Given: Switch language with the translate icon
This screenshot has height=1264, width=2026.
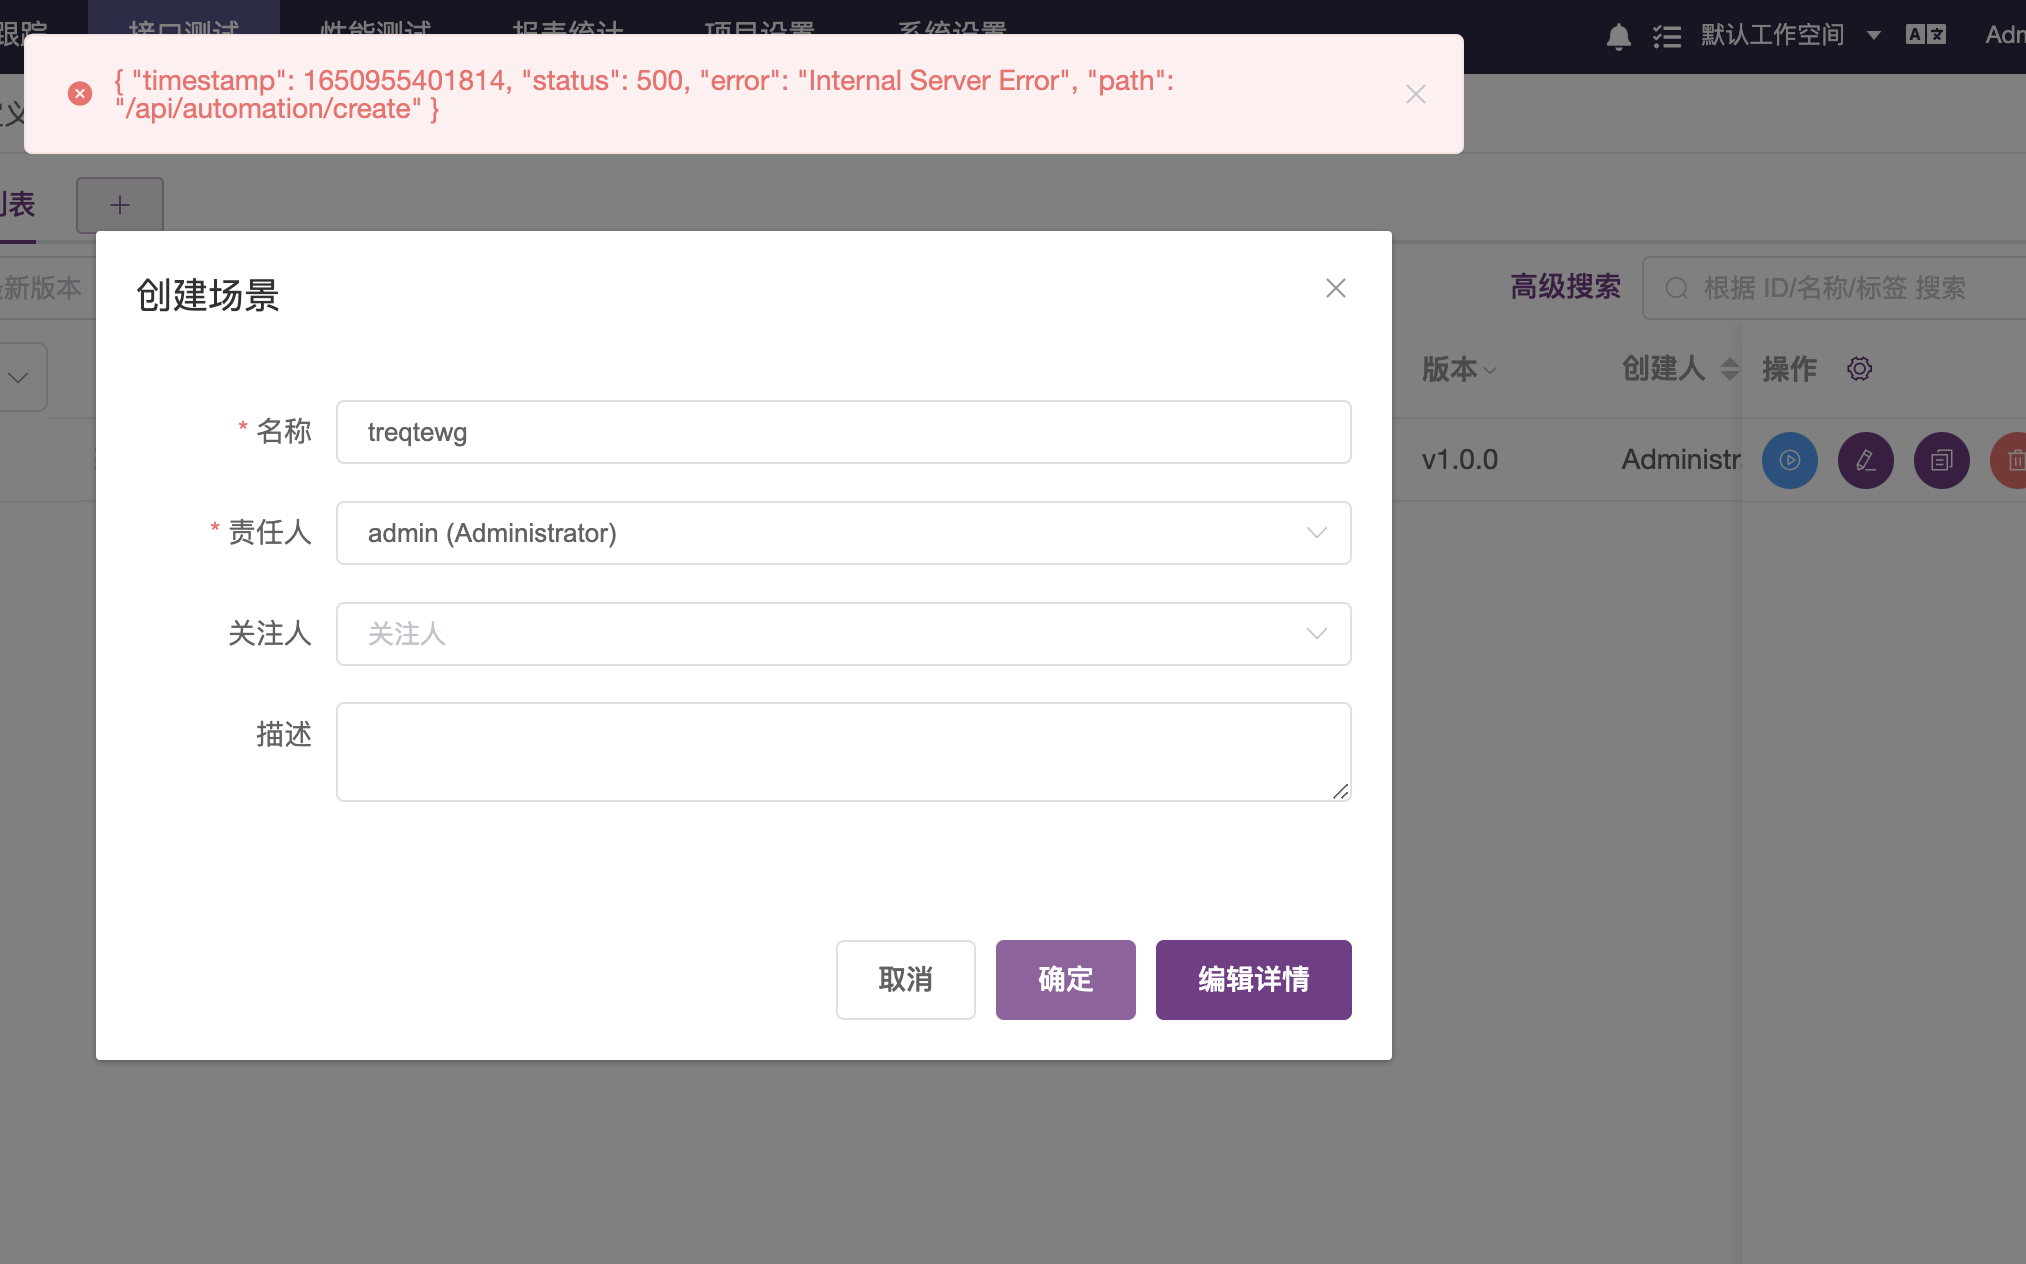Looking at the screenshot, I should 1925,35.
